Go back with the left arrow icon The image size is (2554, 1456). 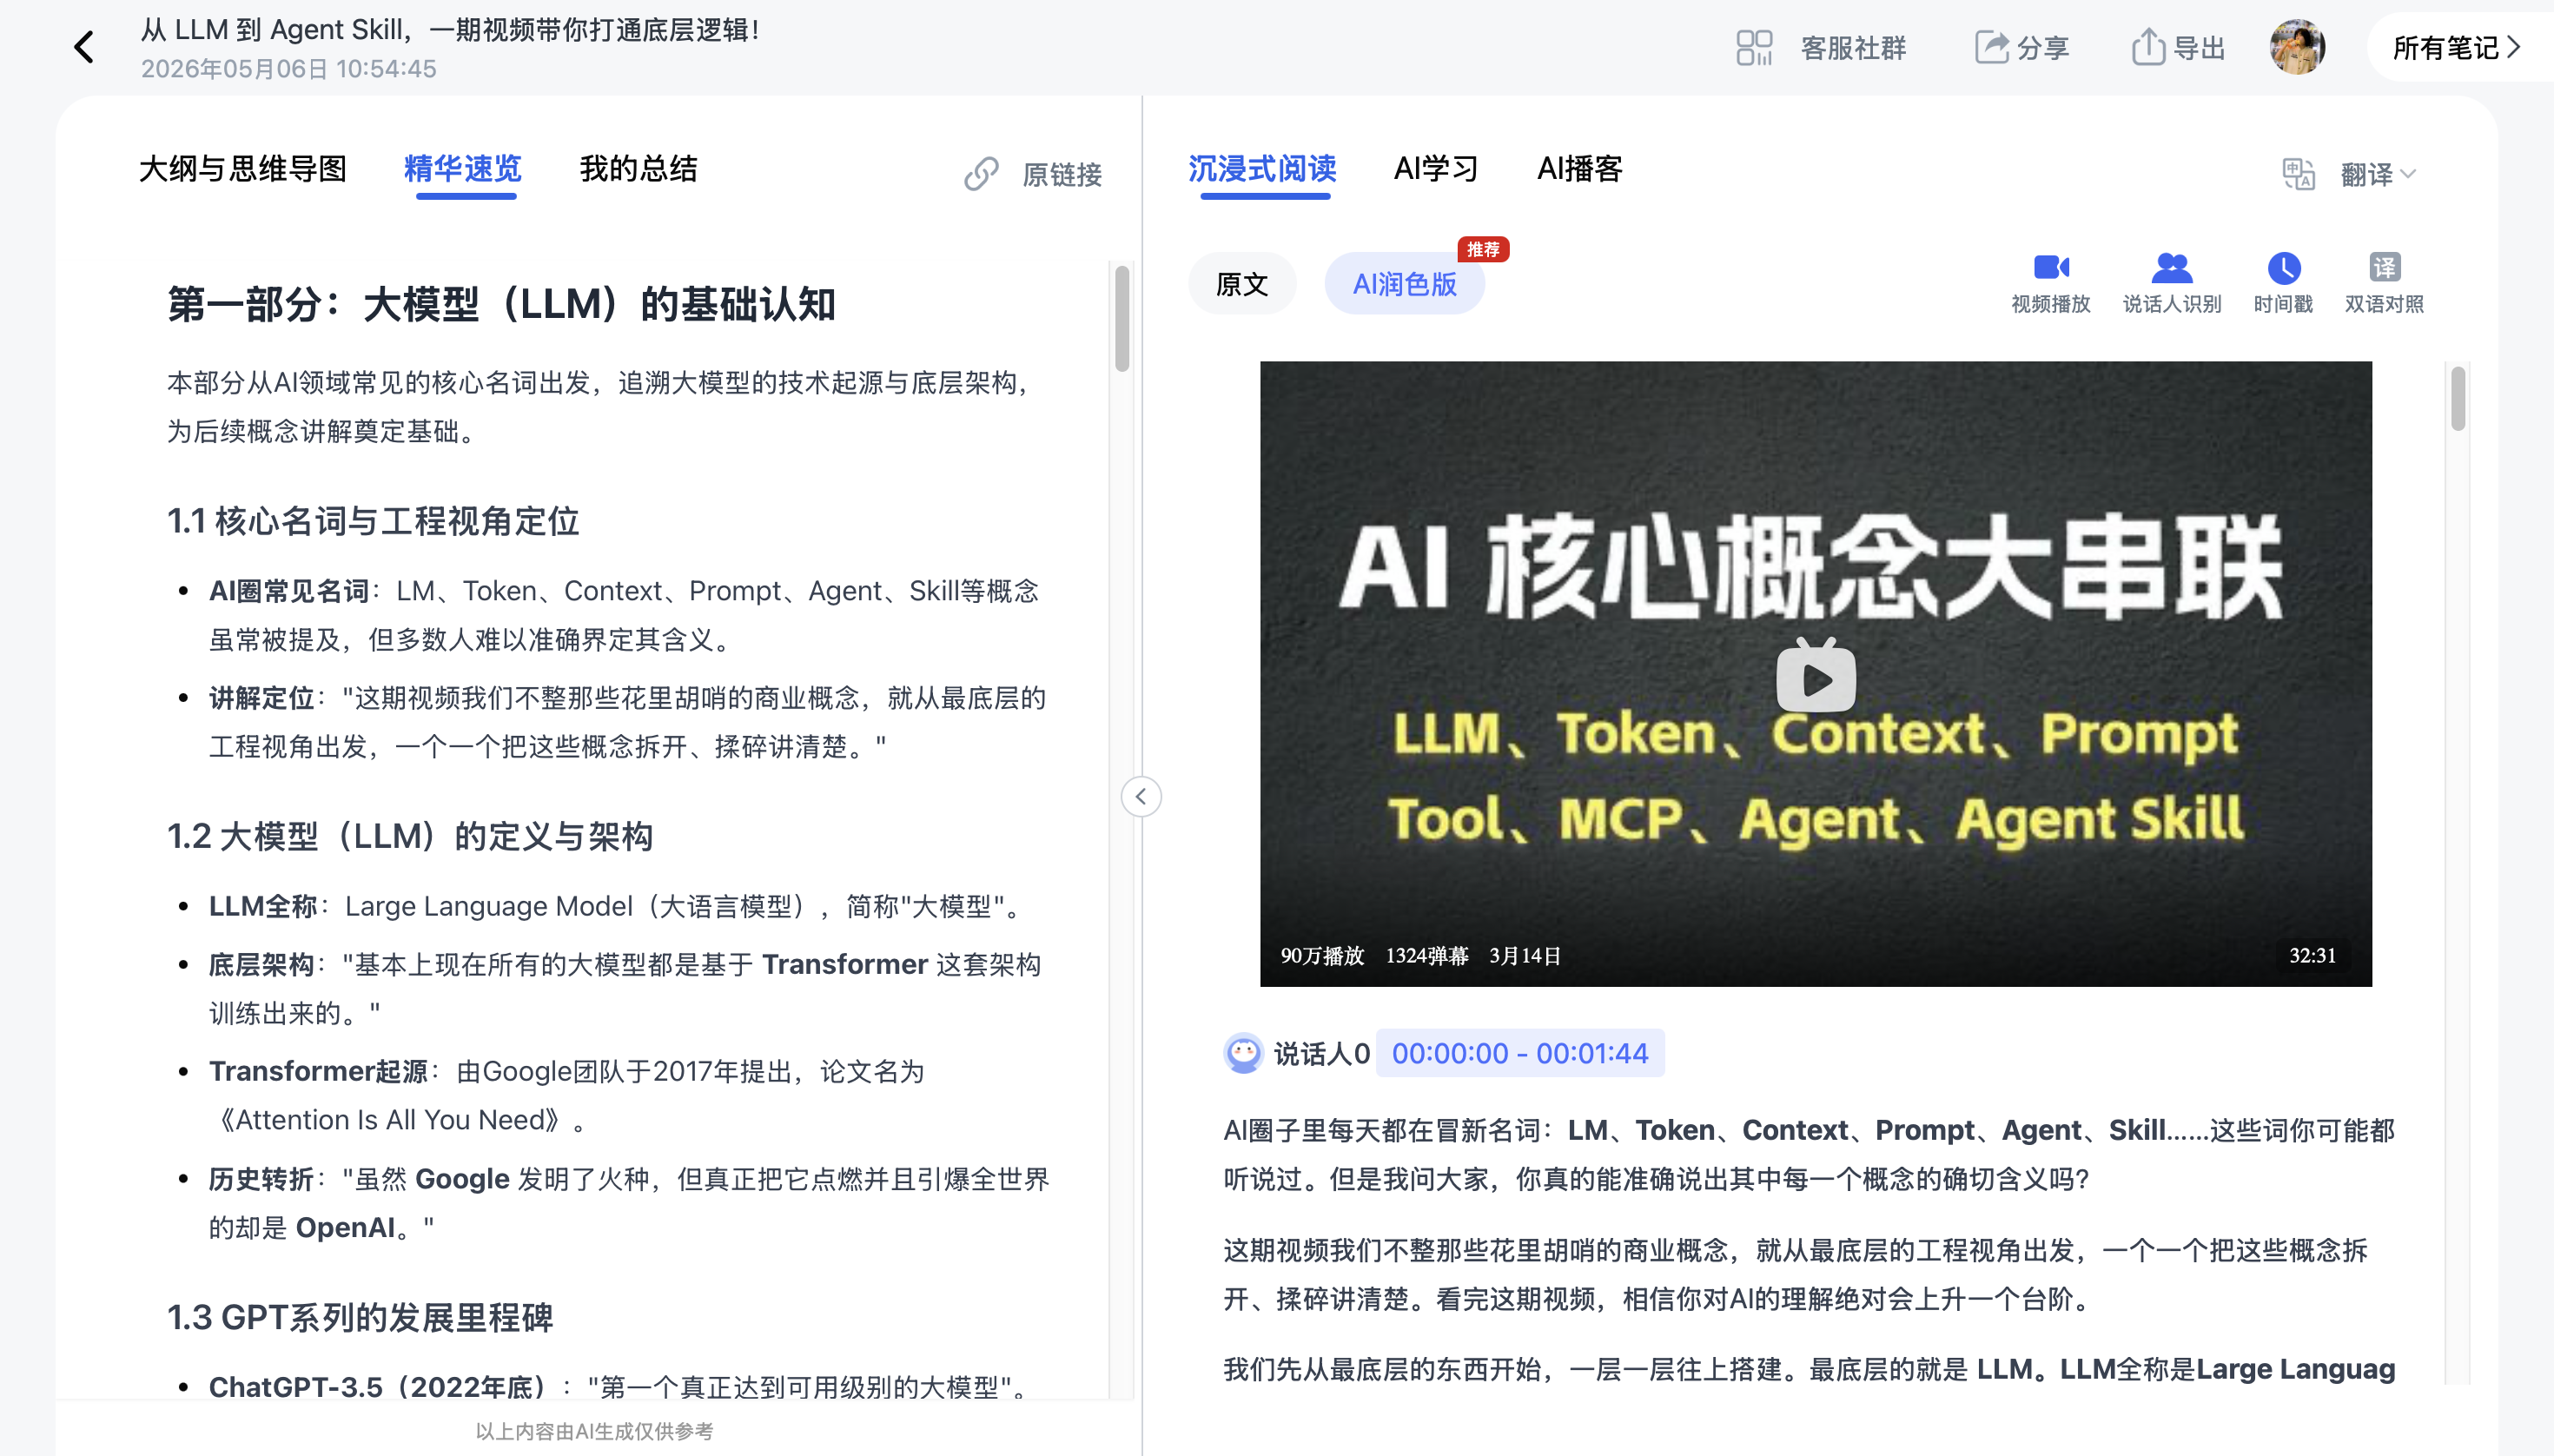[85, 47]
